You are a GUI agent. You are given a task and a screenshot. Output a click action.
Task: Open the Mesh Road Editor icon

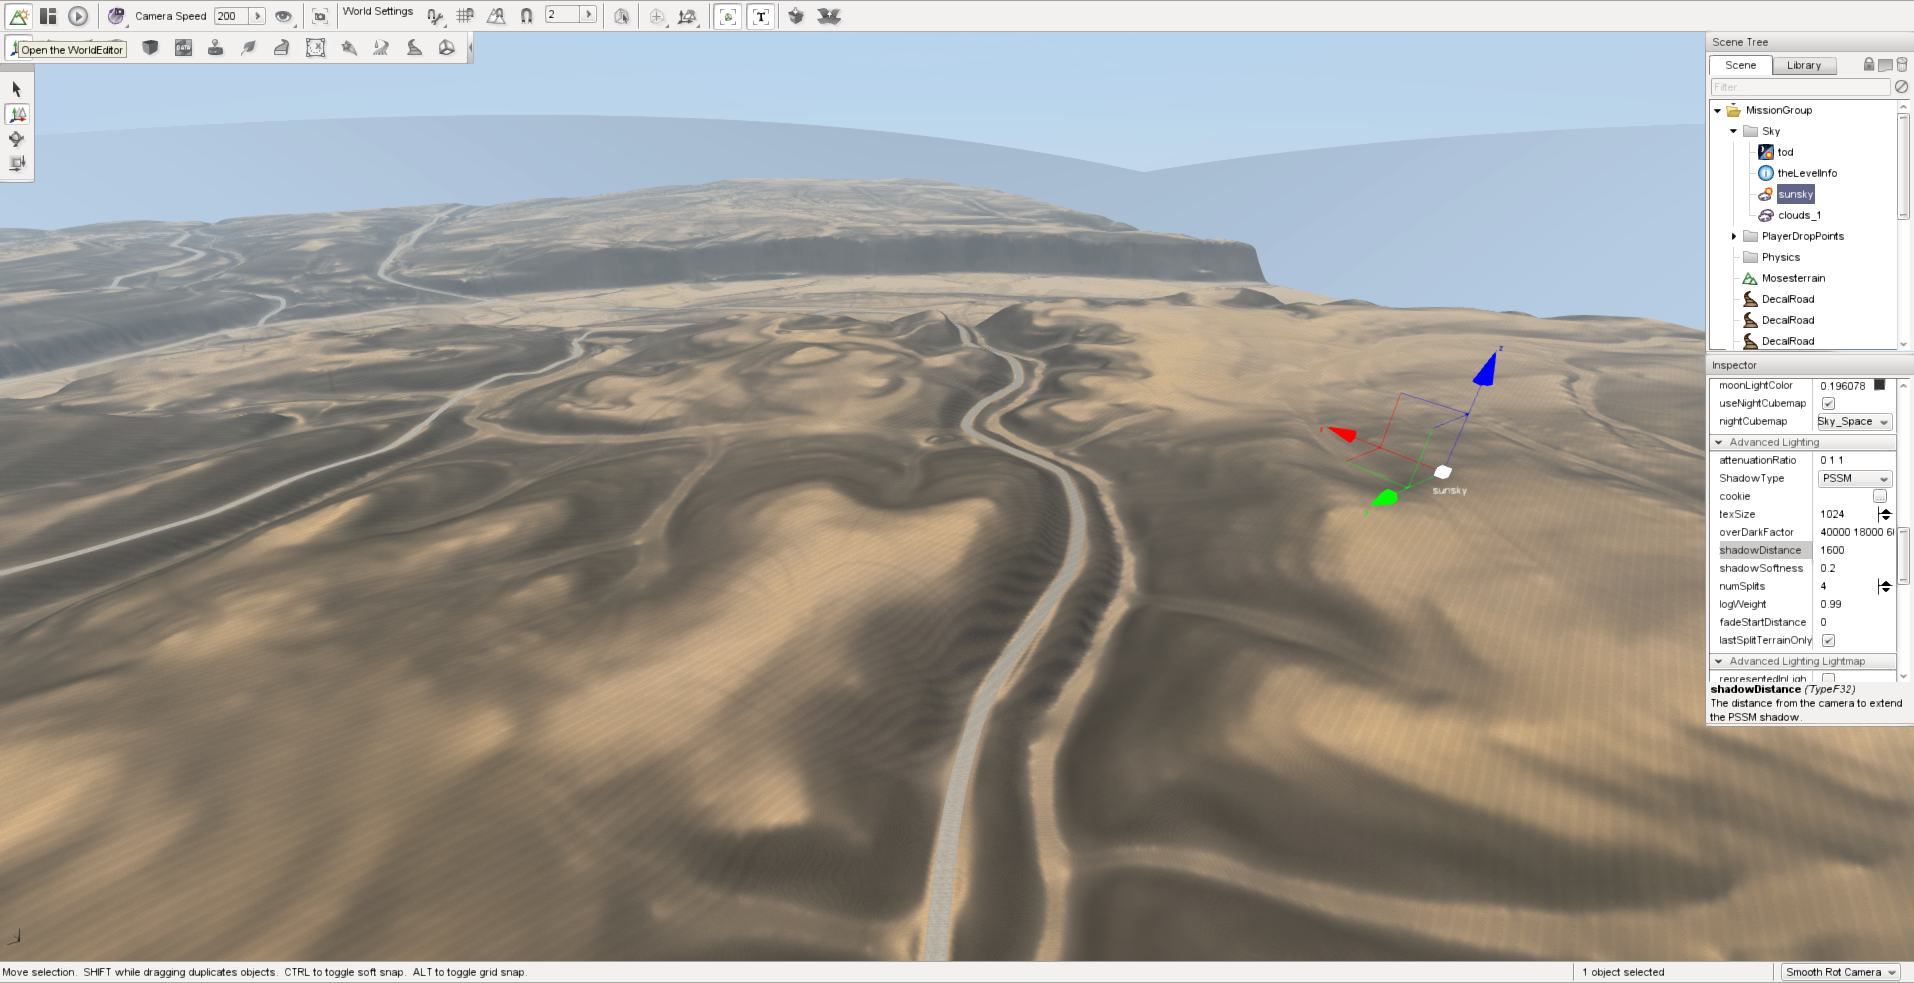(282, 48)
